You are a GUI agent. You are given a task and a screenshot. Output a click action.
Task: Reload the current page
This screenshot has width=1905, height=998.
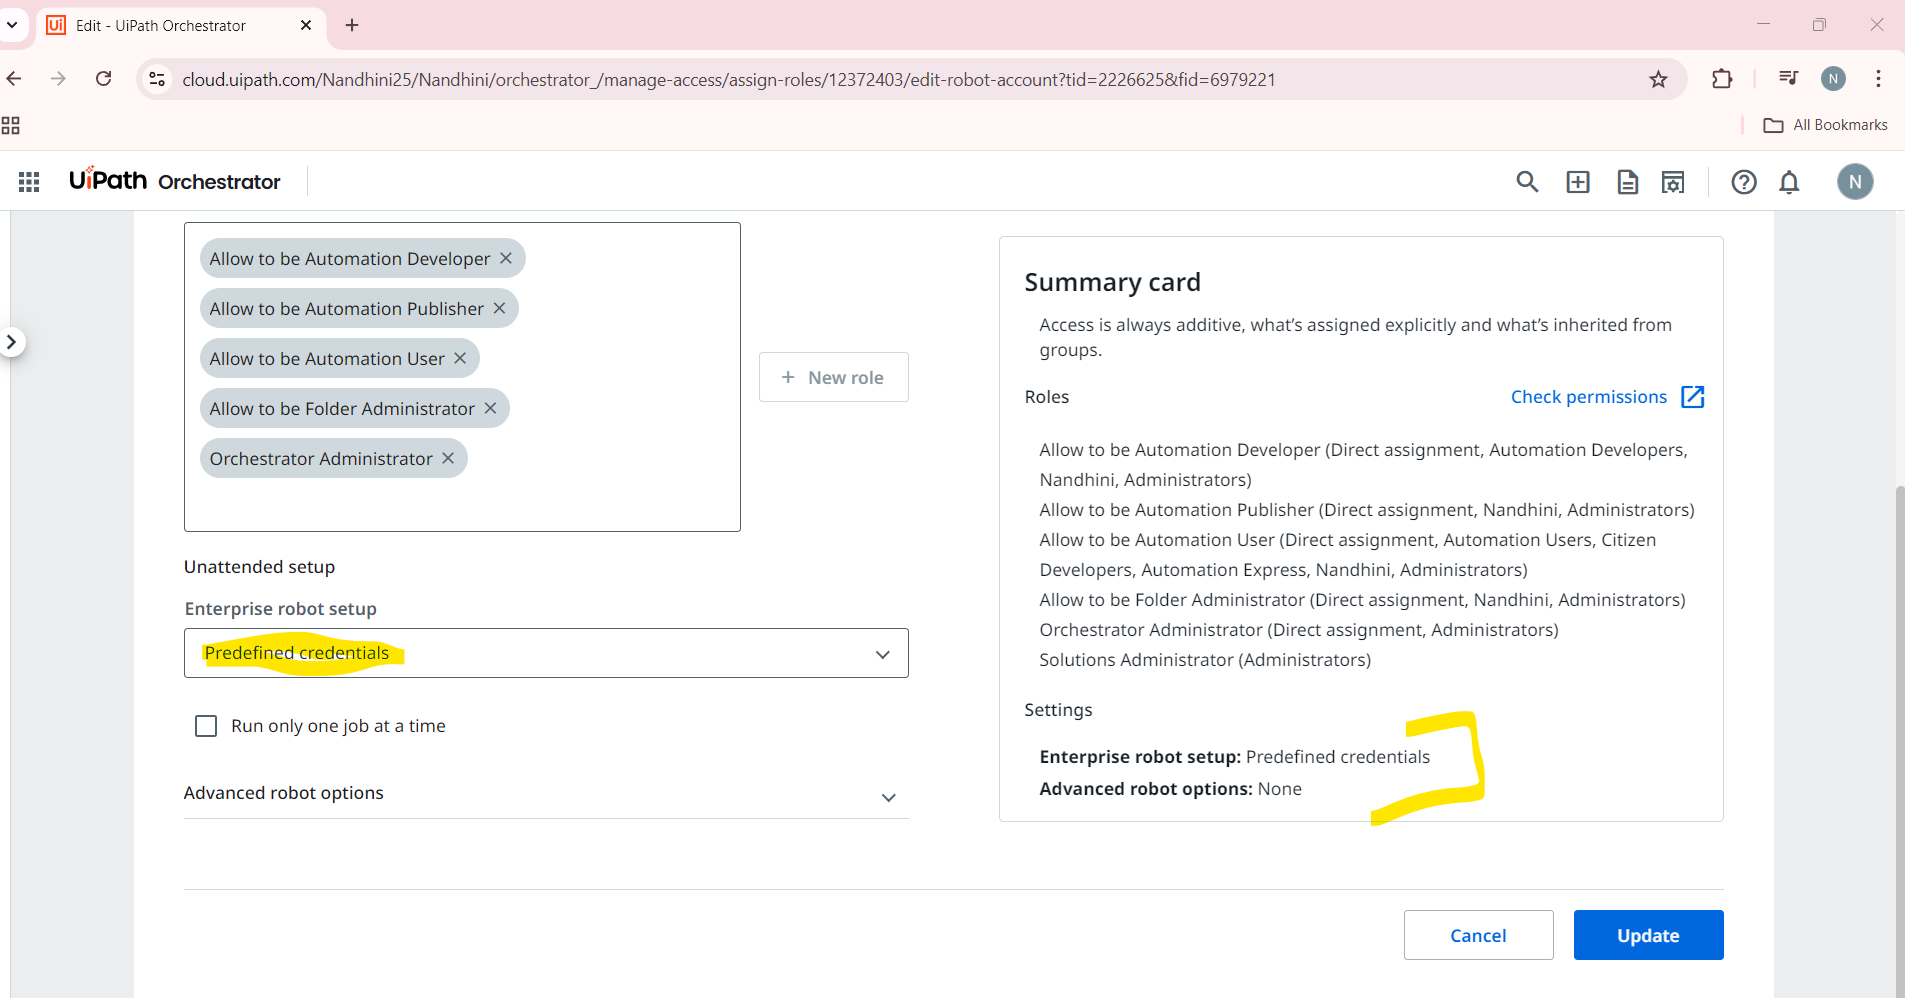[x=103, y=79]
